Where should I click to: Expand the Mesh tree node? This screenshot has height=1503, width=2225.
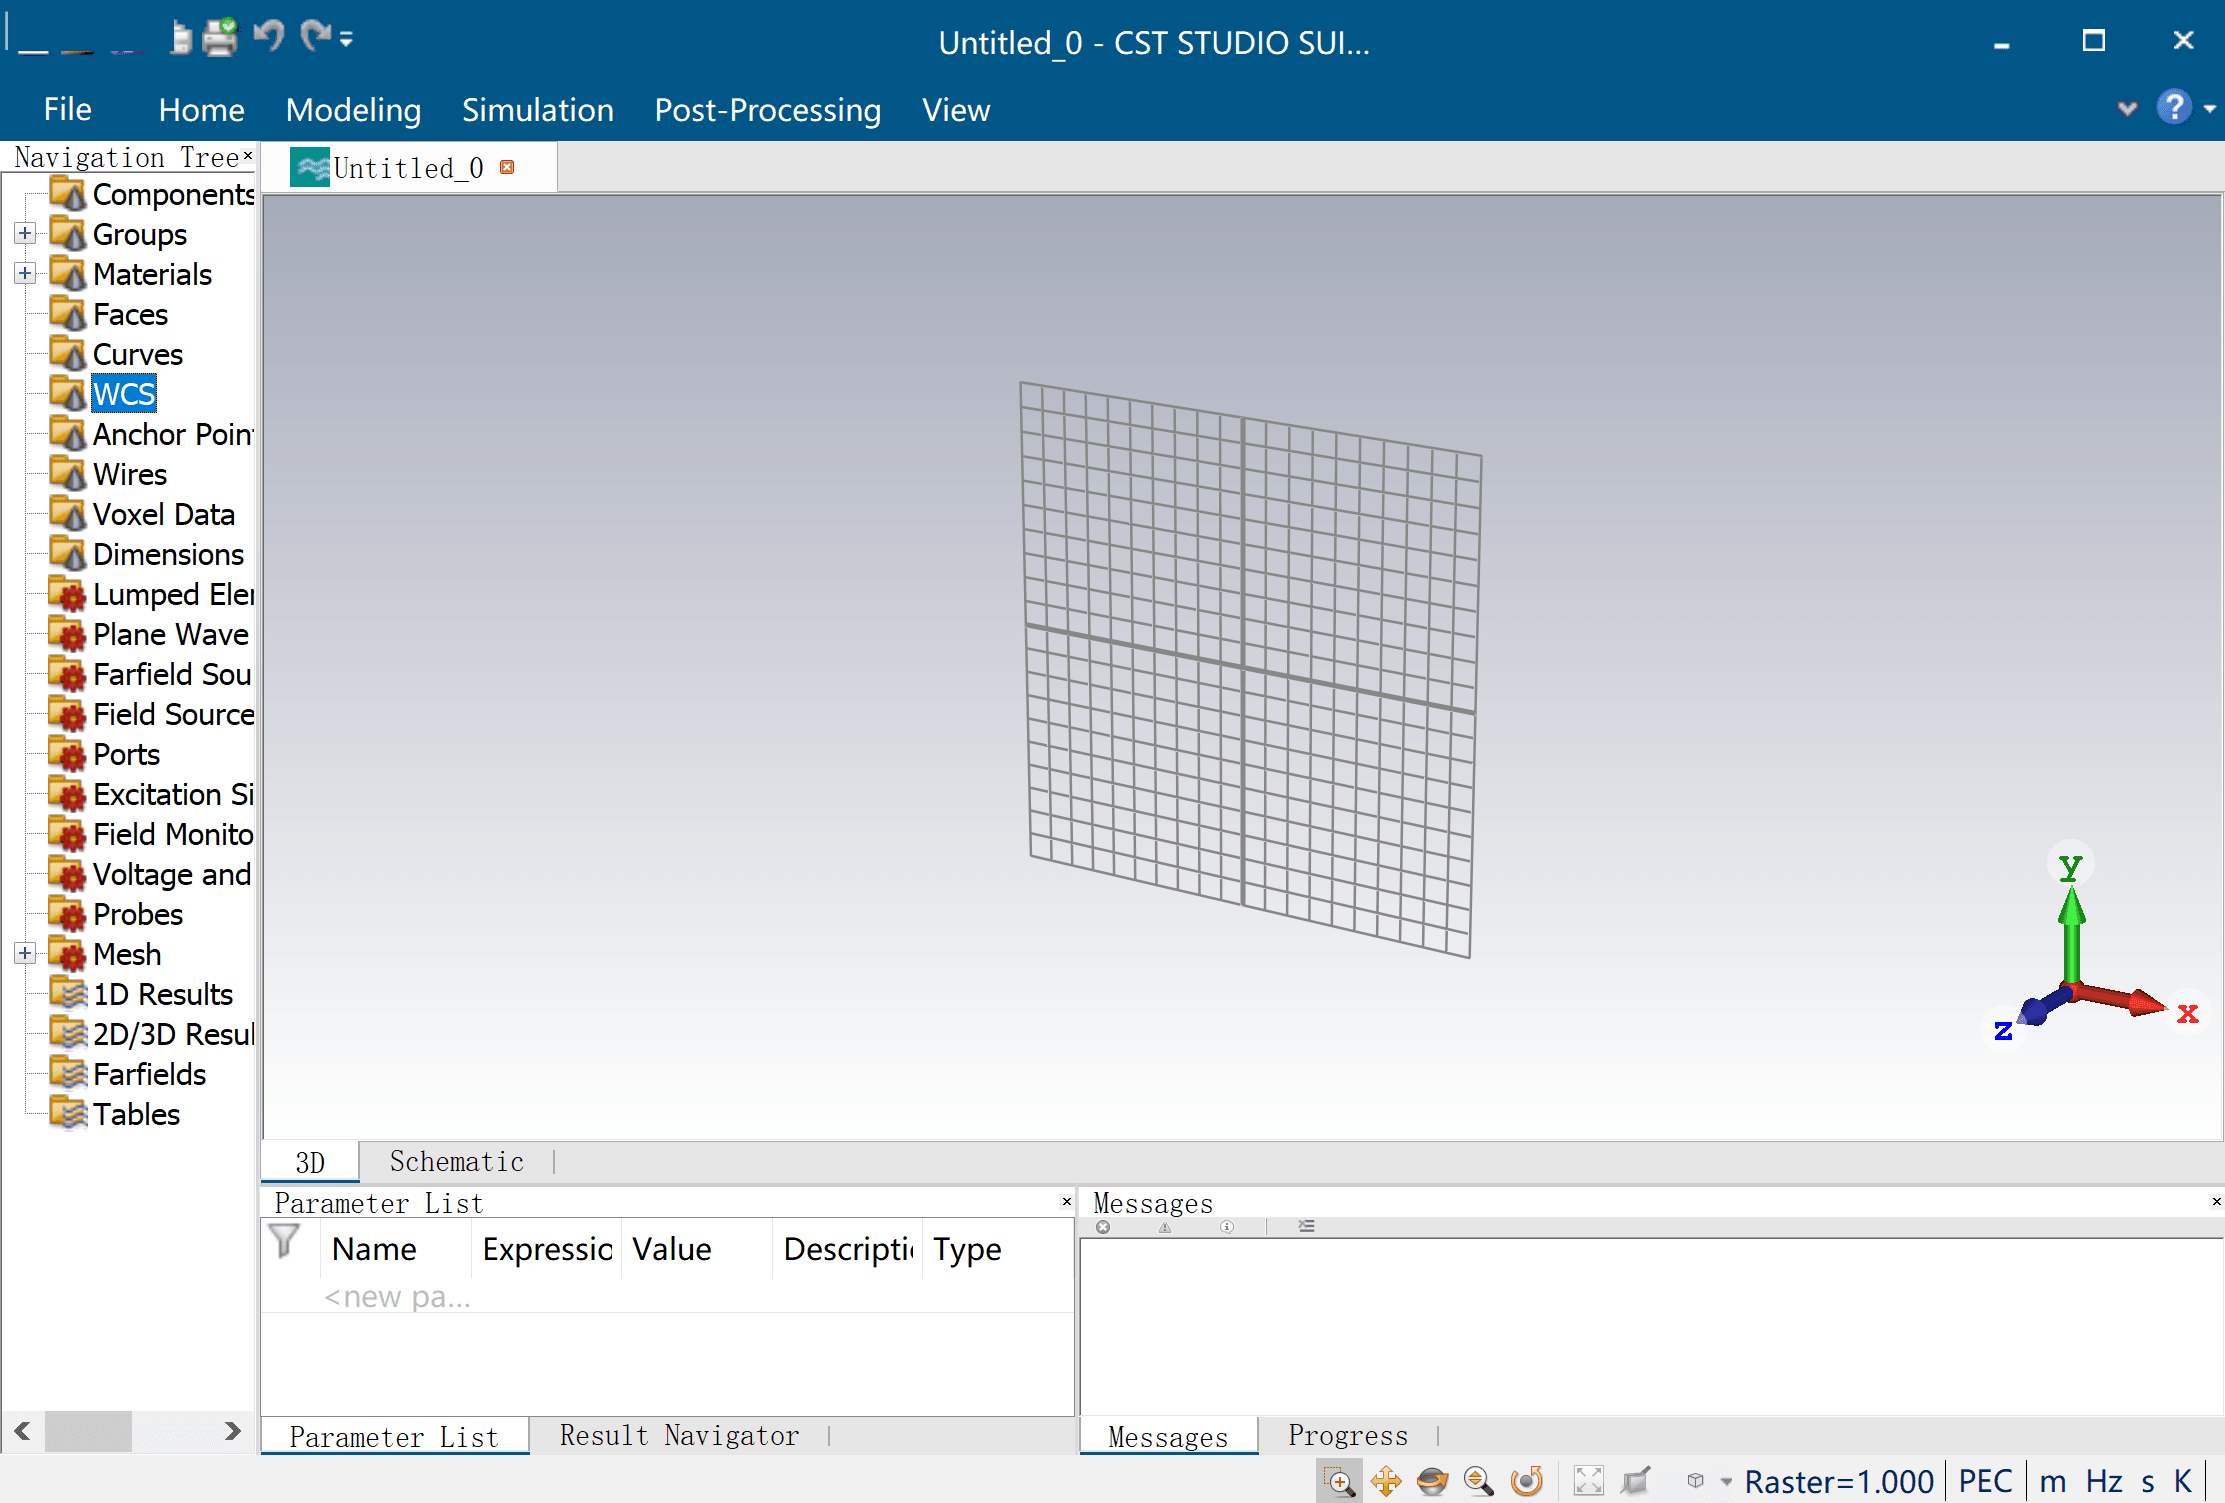pos(25,953)
